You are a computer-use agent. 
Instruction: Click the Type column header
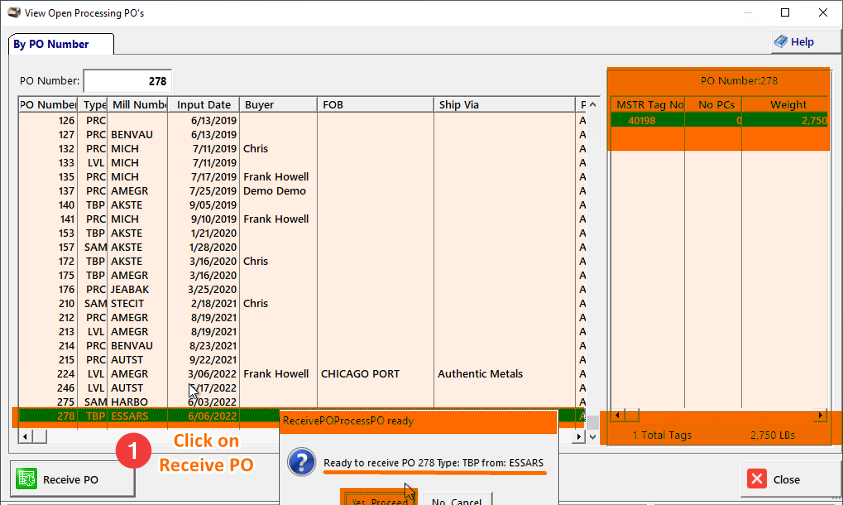click(x=93, y=104)
